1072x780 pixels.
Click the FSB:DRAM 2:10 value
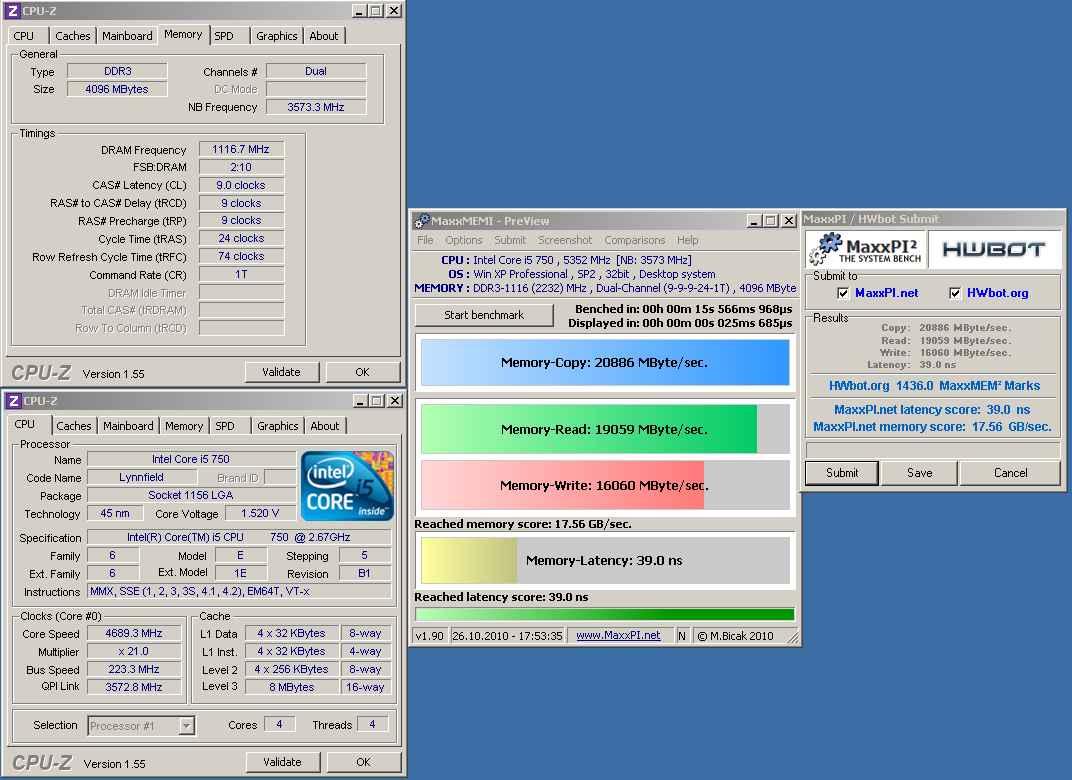click(x=241, y=167)
